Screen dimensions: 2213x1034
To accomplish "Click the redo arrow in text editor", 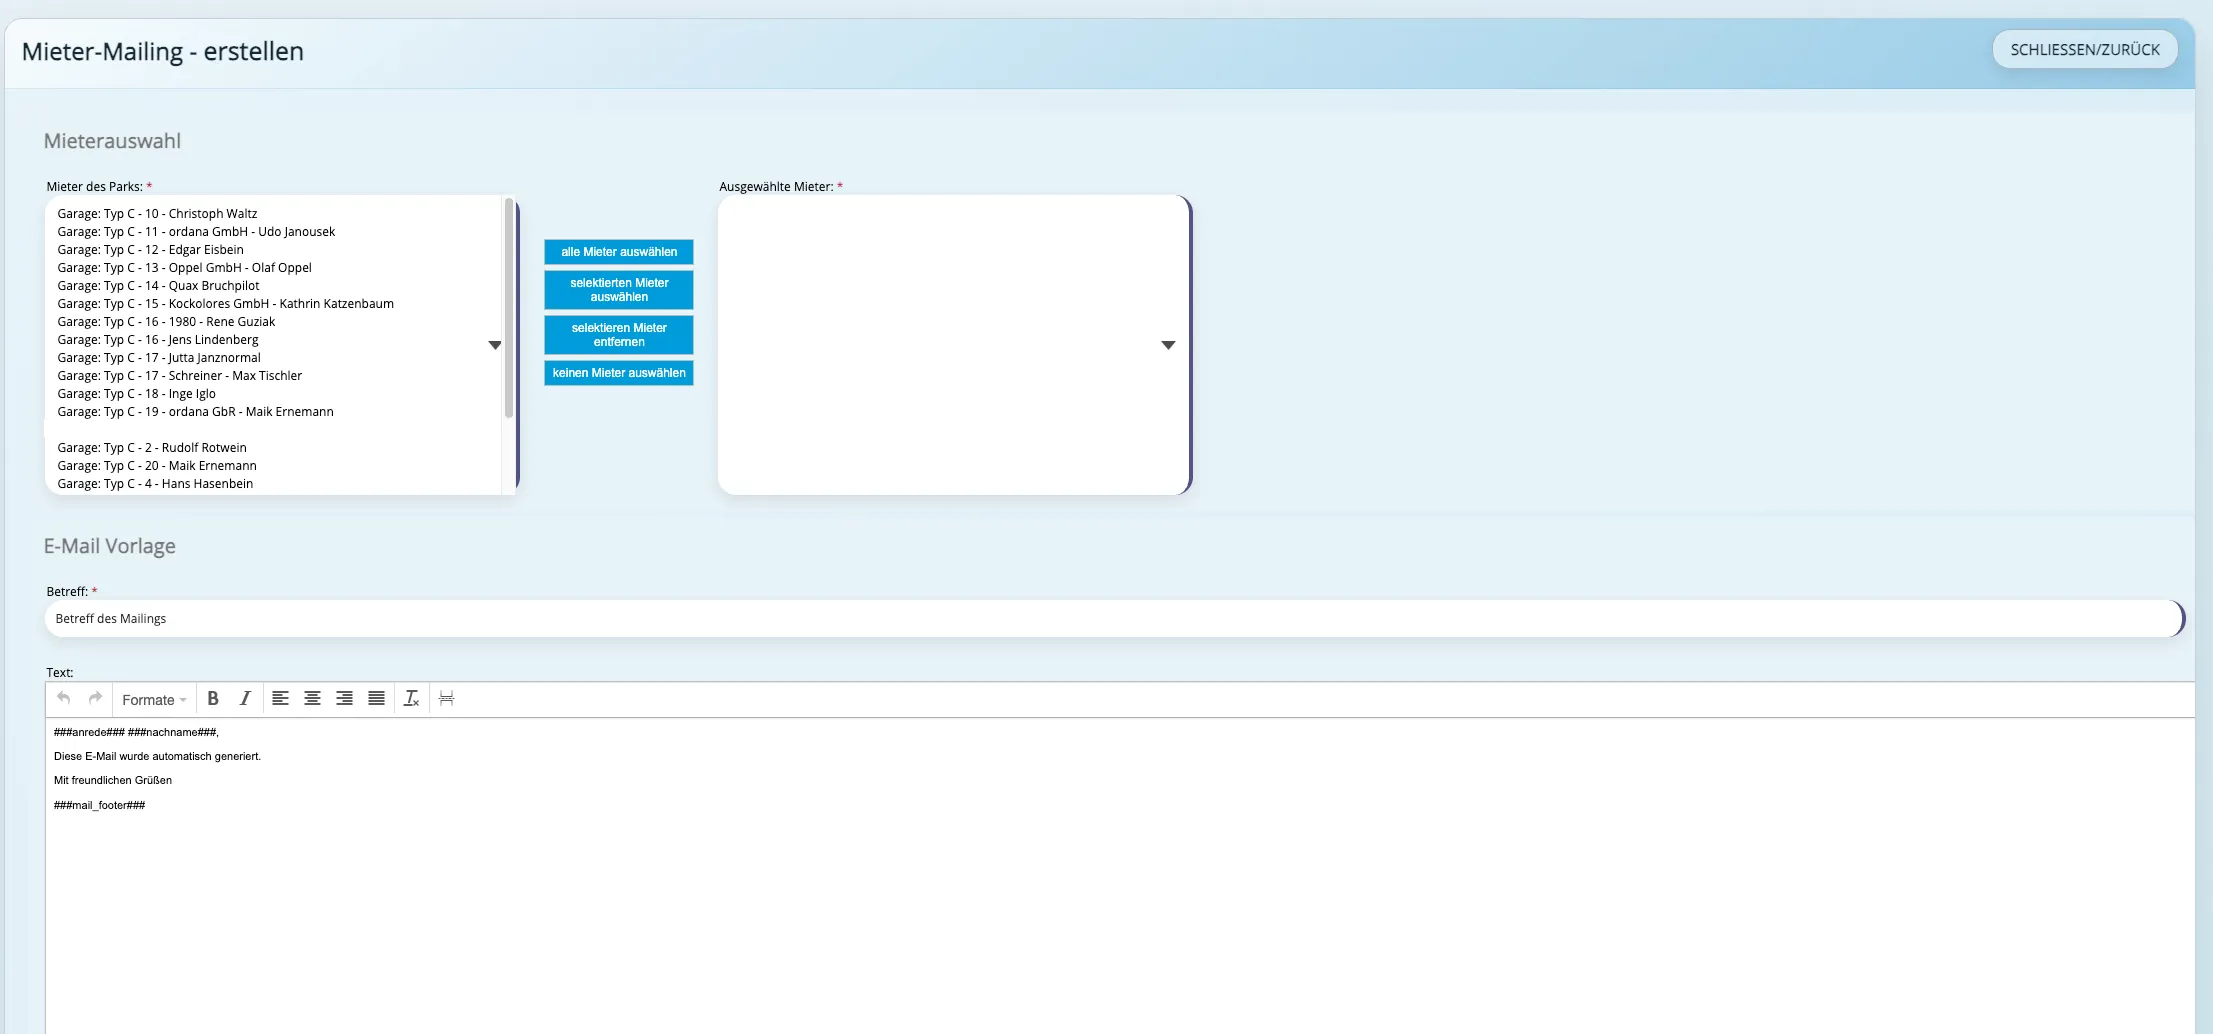I will tap(96, 698).
